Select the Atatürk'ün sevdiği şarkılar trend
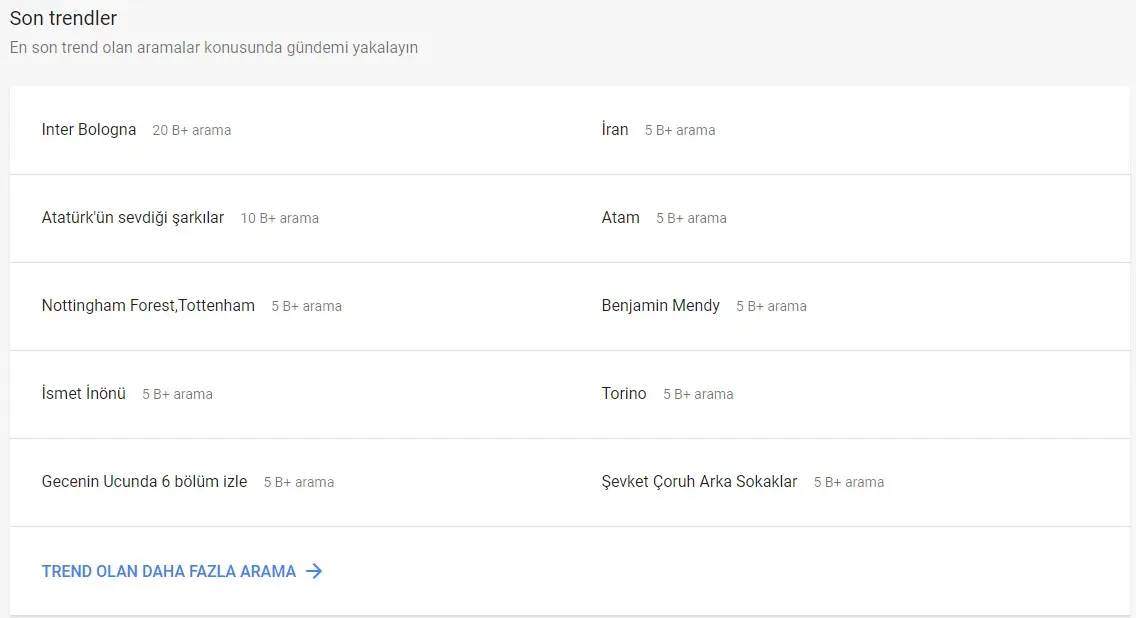This screenshot has width=1136, height=618. point(133,217)
